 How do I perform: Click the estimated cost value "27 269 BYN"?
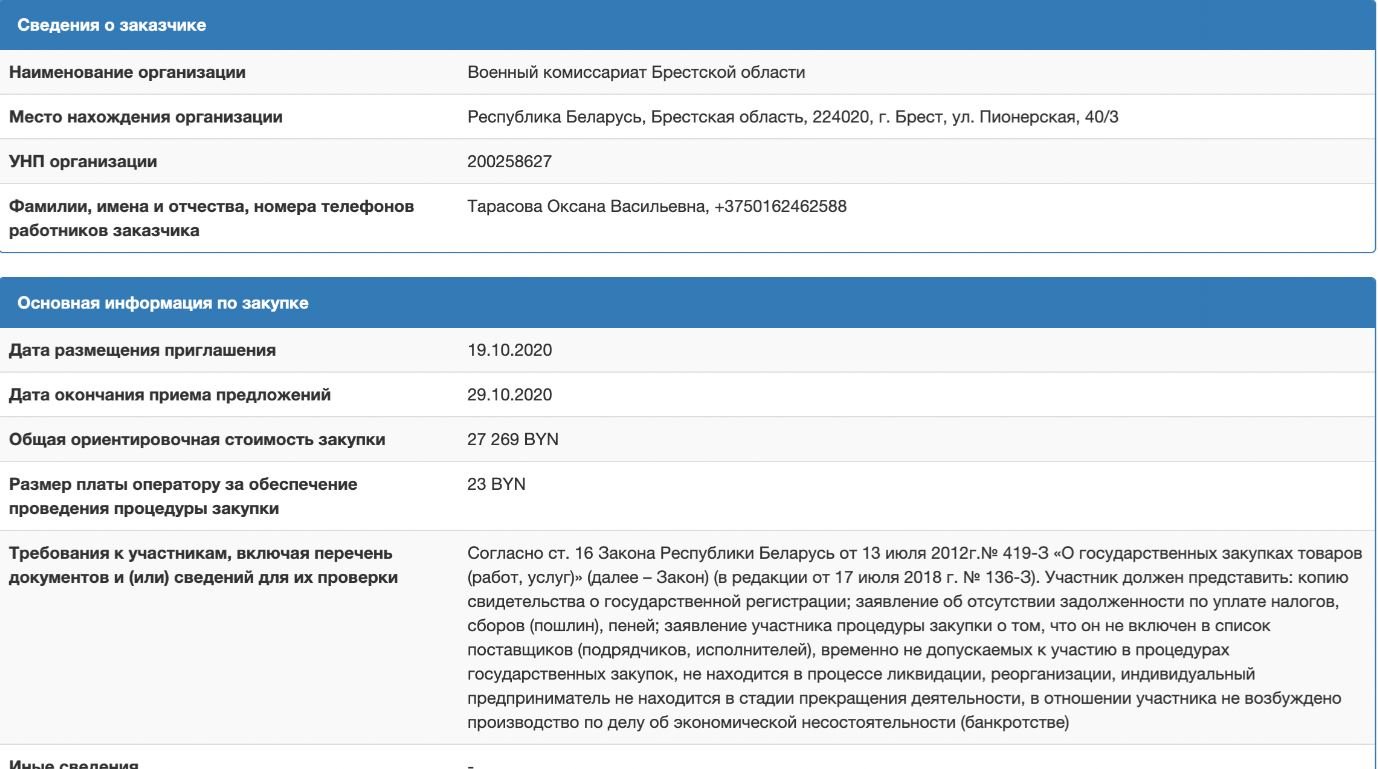(513, 440)
